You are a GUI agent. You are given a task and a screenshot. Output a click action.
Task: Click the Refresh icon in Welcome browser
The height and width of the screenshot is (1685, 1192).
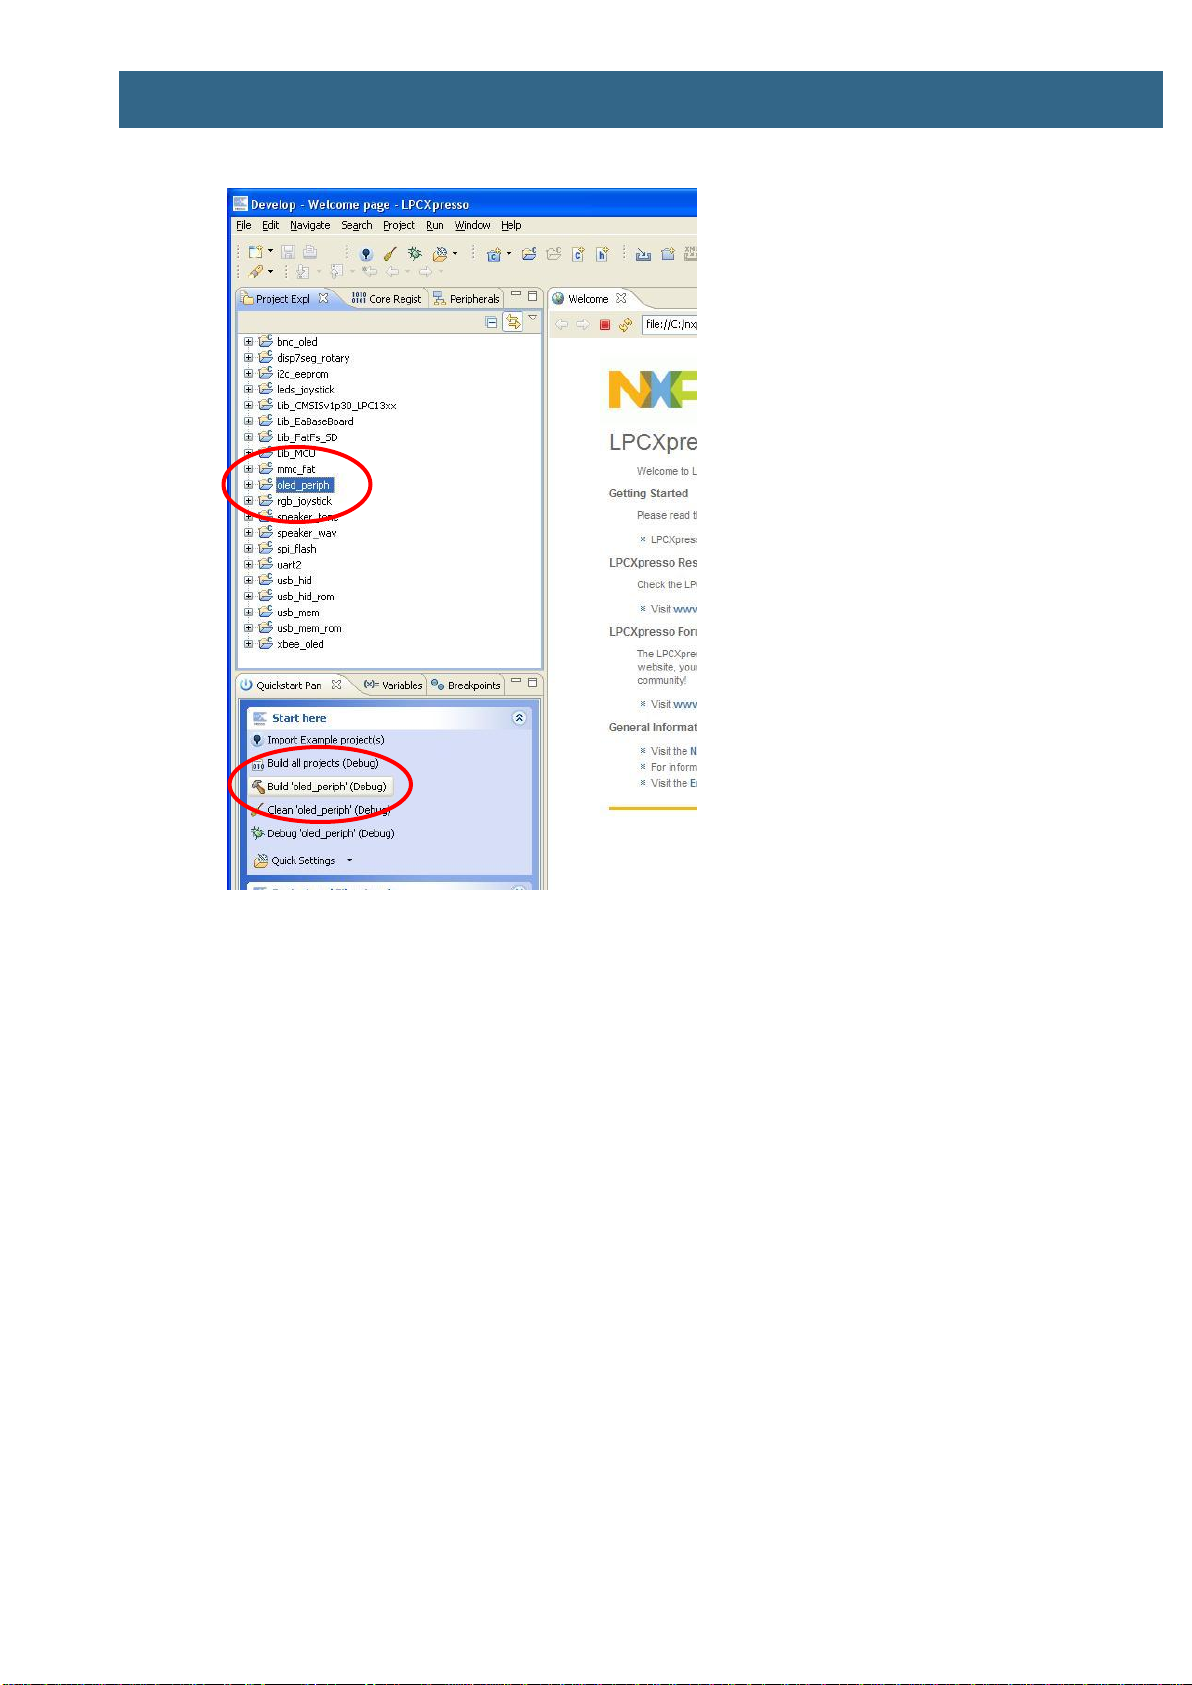pos(625,324)
